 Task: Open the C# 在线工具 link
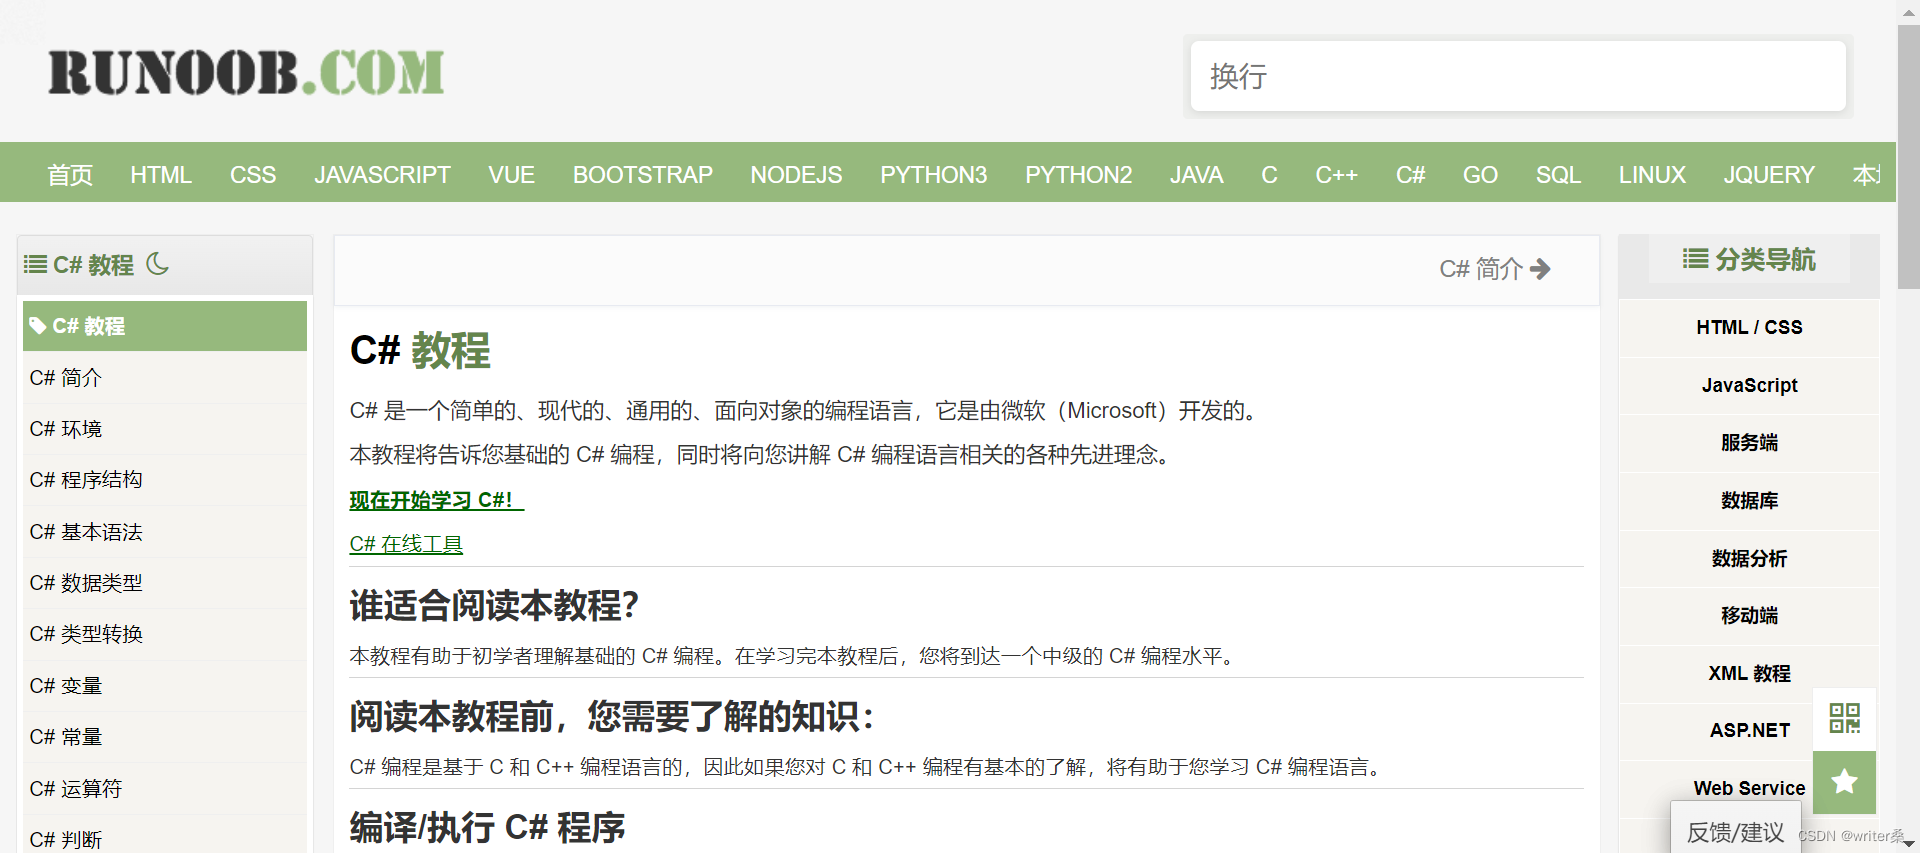[406, 544]
